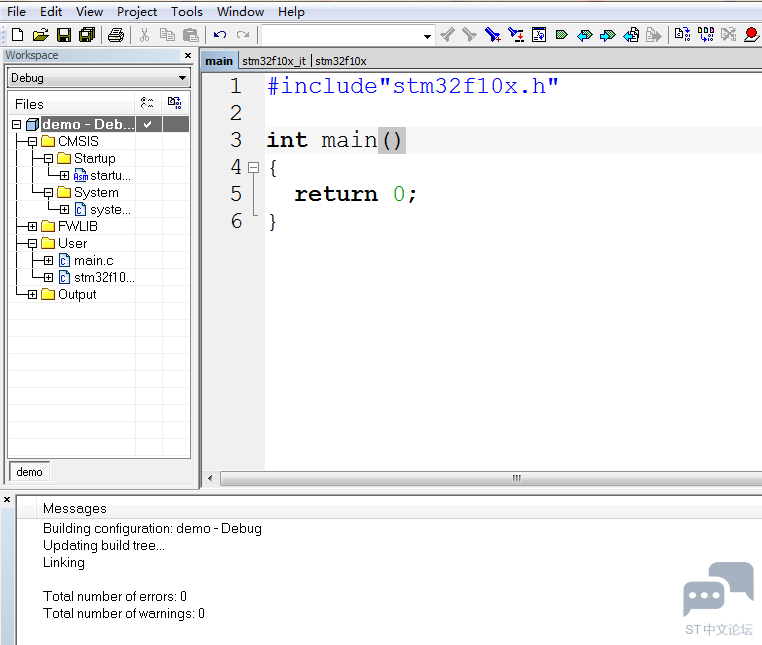Screen dimensions: 762x645
Task: Save the current file with floppy icon
Action: [x=64, y=35]
